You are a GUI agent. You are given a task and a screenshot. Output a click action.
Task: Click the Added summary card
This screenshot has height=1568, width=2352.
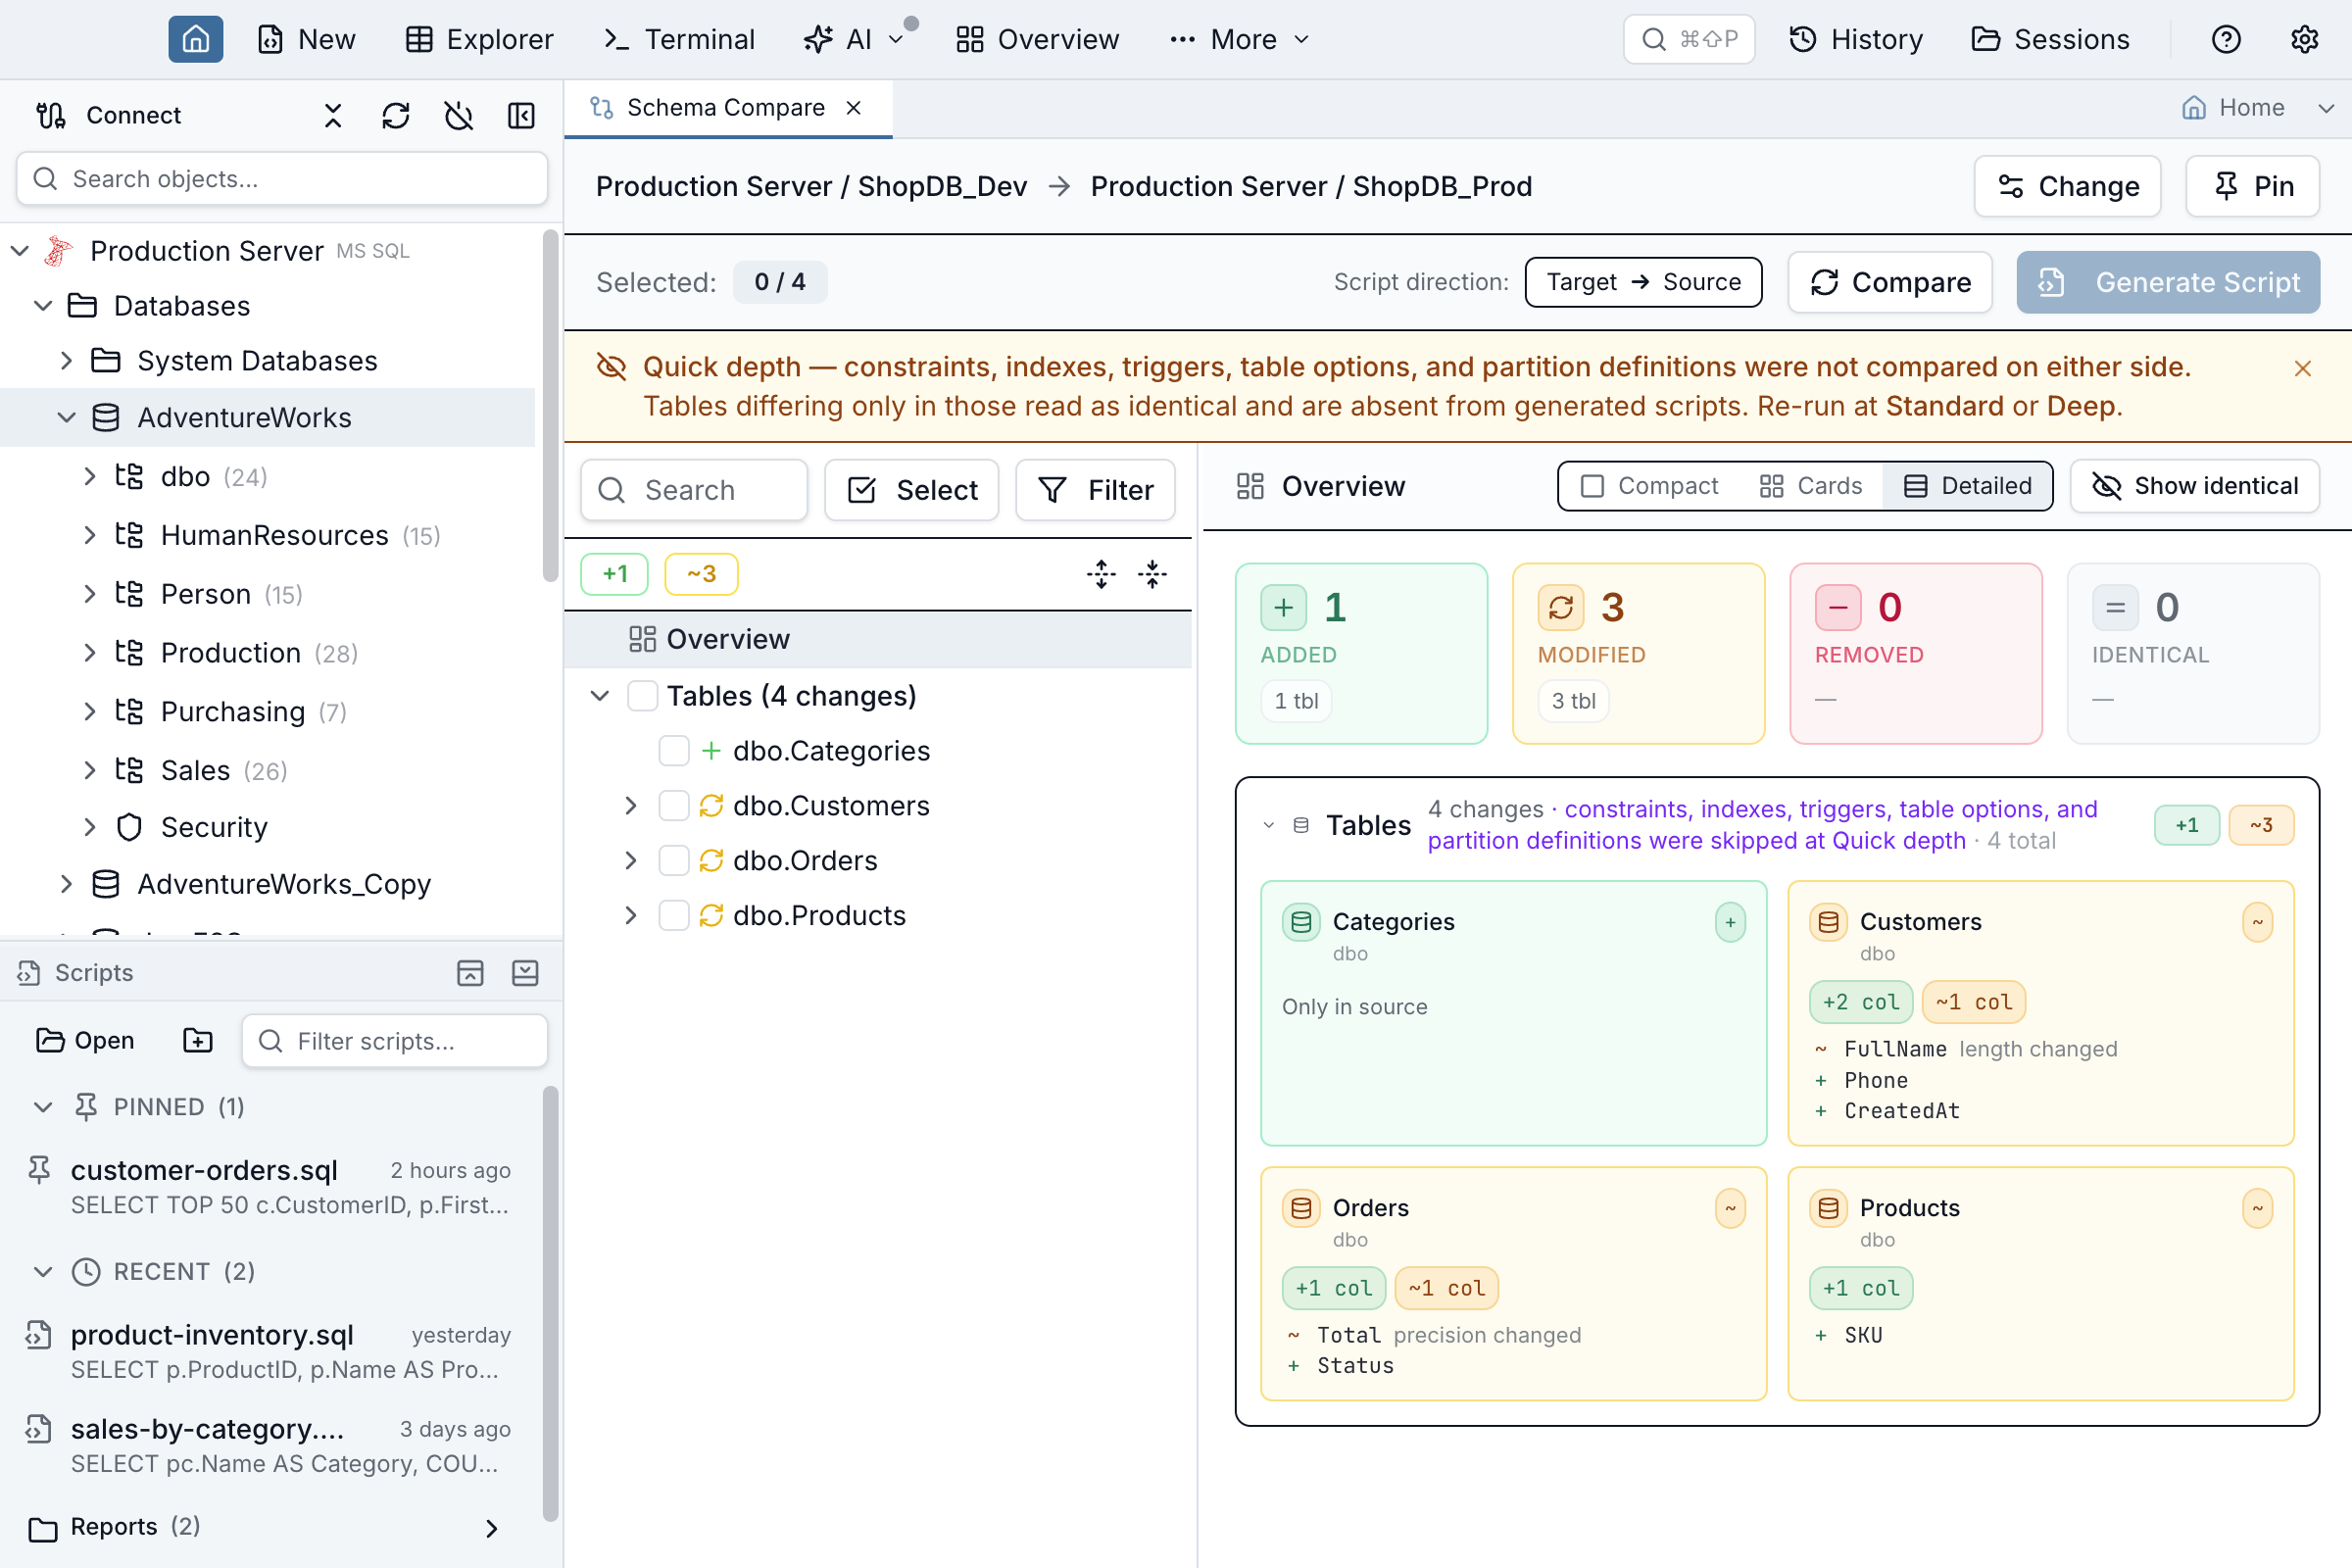pos(1361,654)
